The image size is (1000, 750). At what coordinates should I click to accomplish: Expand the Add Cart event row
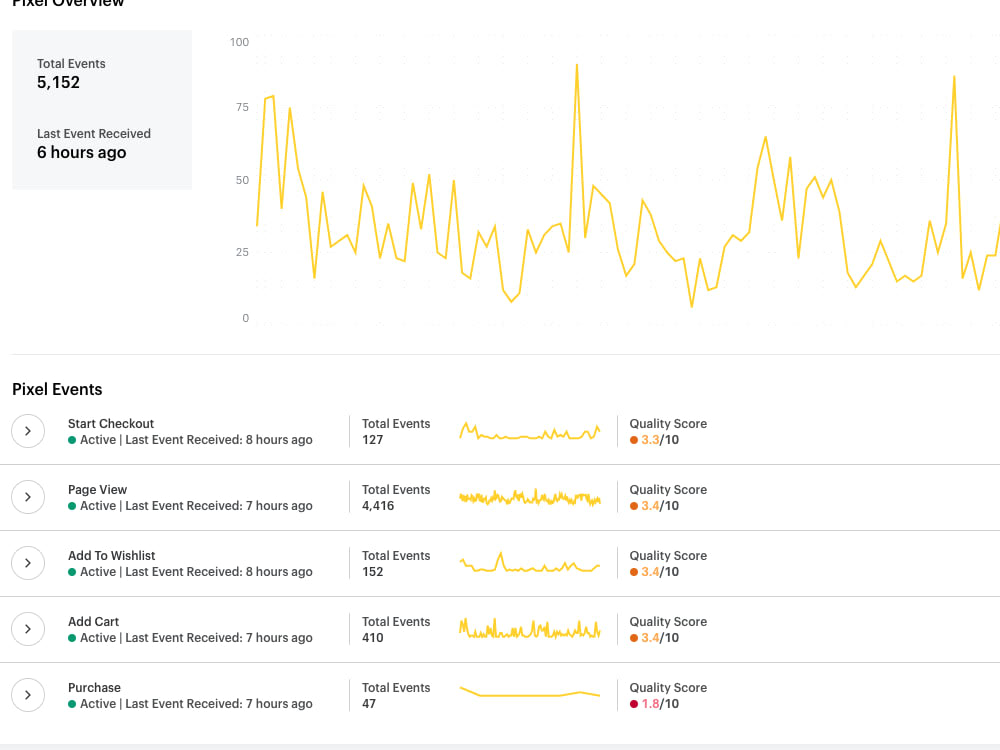(x=28, y=629)
